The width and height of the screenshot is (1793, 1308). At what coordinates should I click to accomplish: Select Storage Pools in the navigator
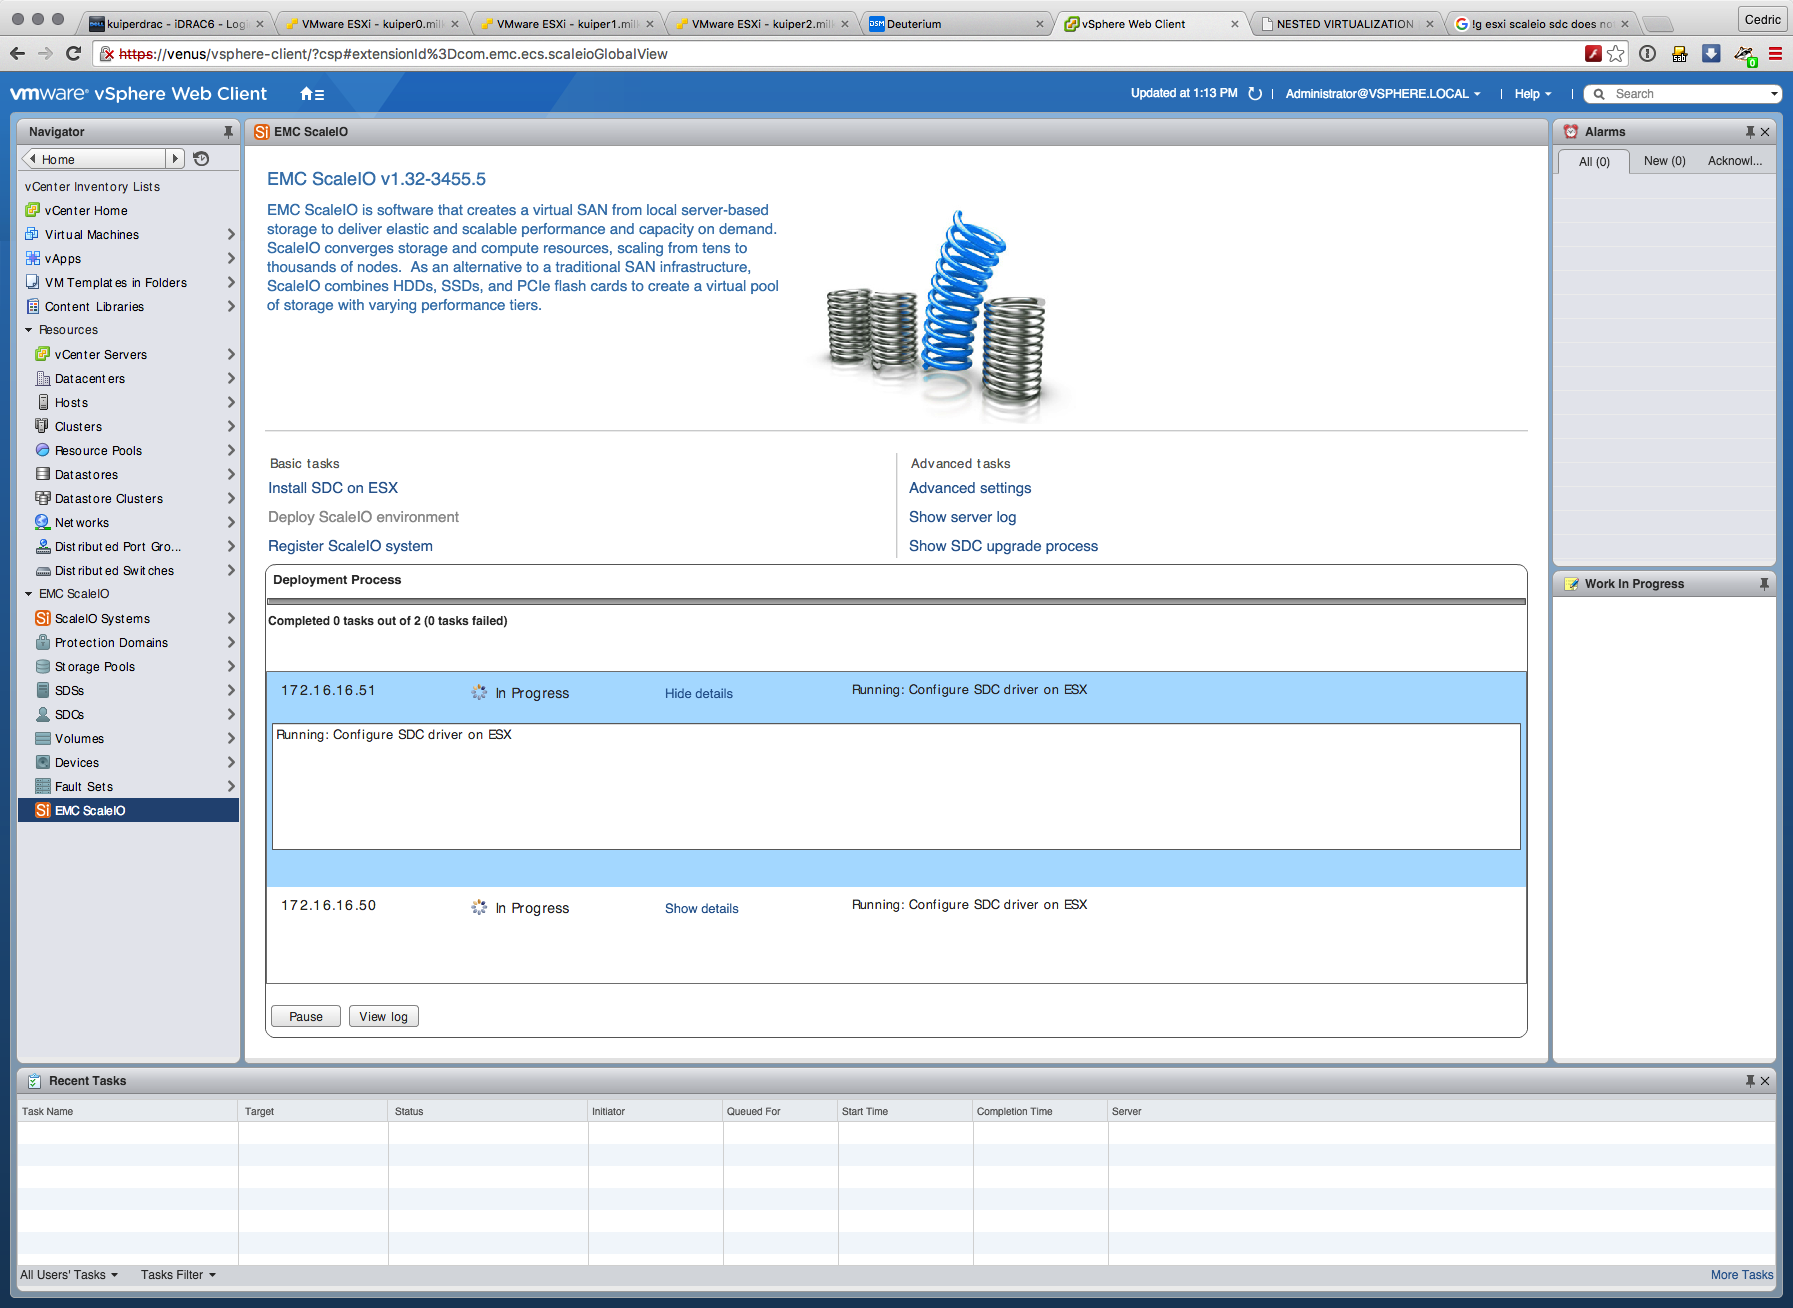[x=95, y=667]
